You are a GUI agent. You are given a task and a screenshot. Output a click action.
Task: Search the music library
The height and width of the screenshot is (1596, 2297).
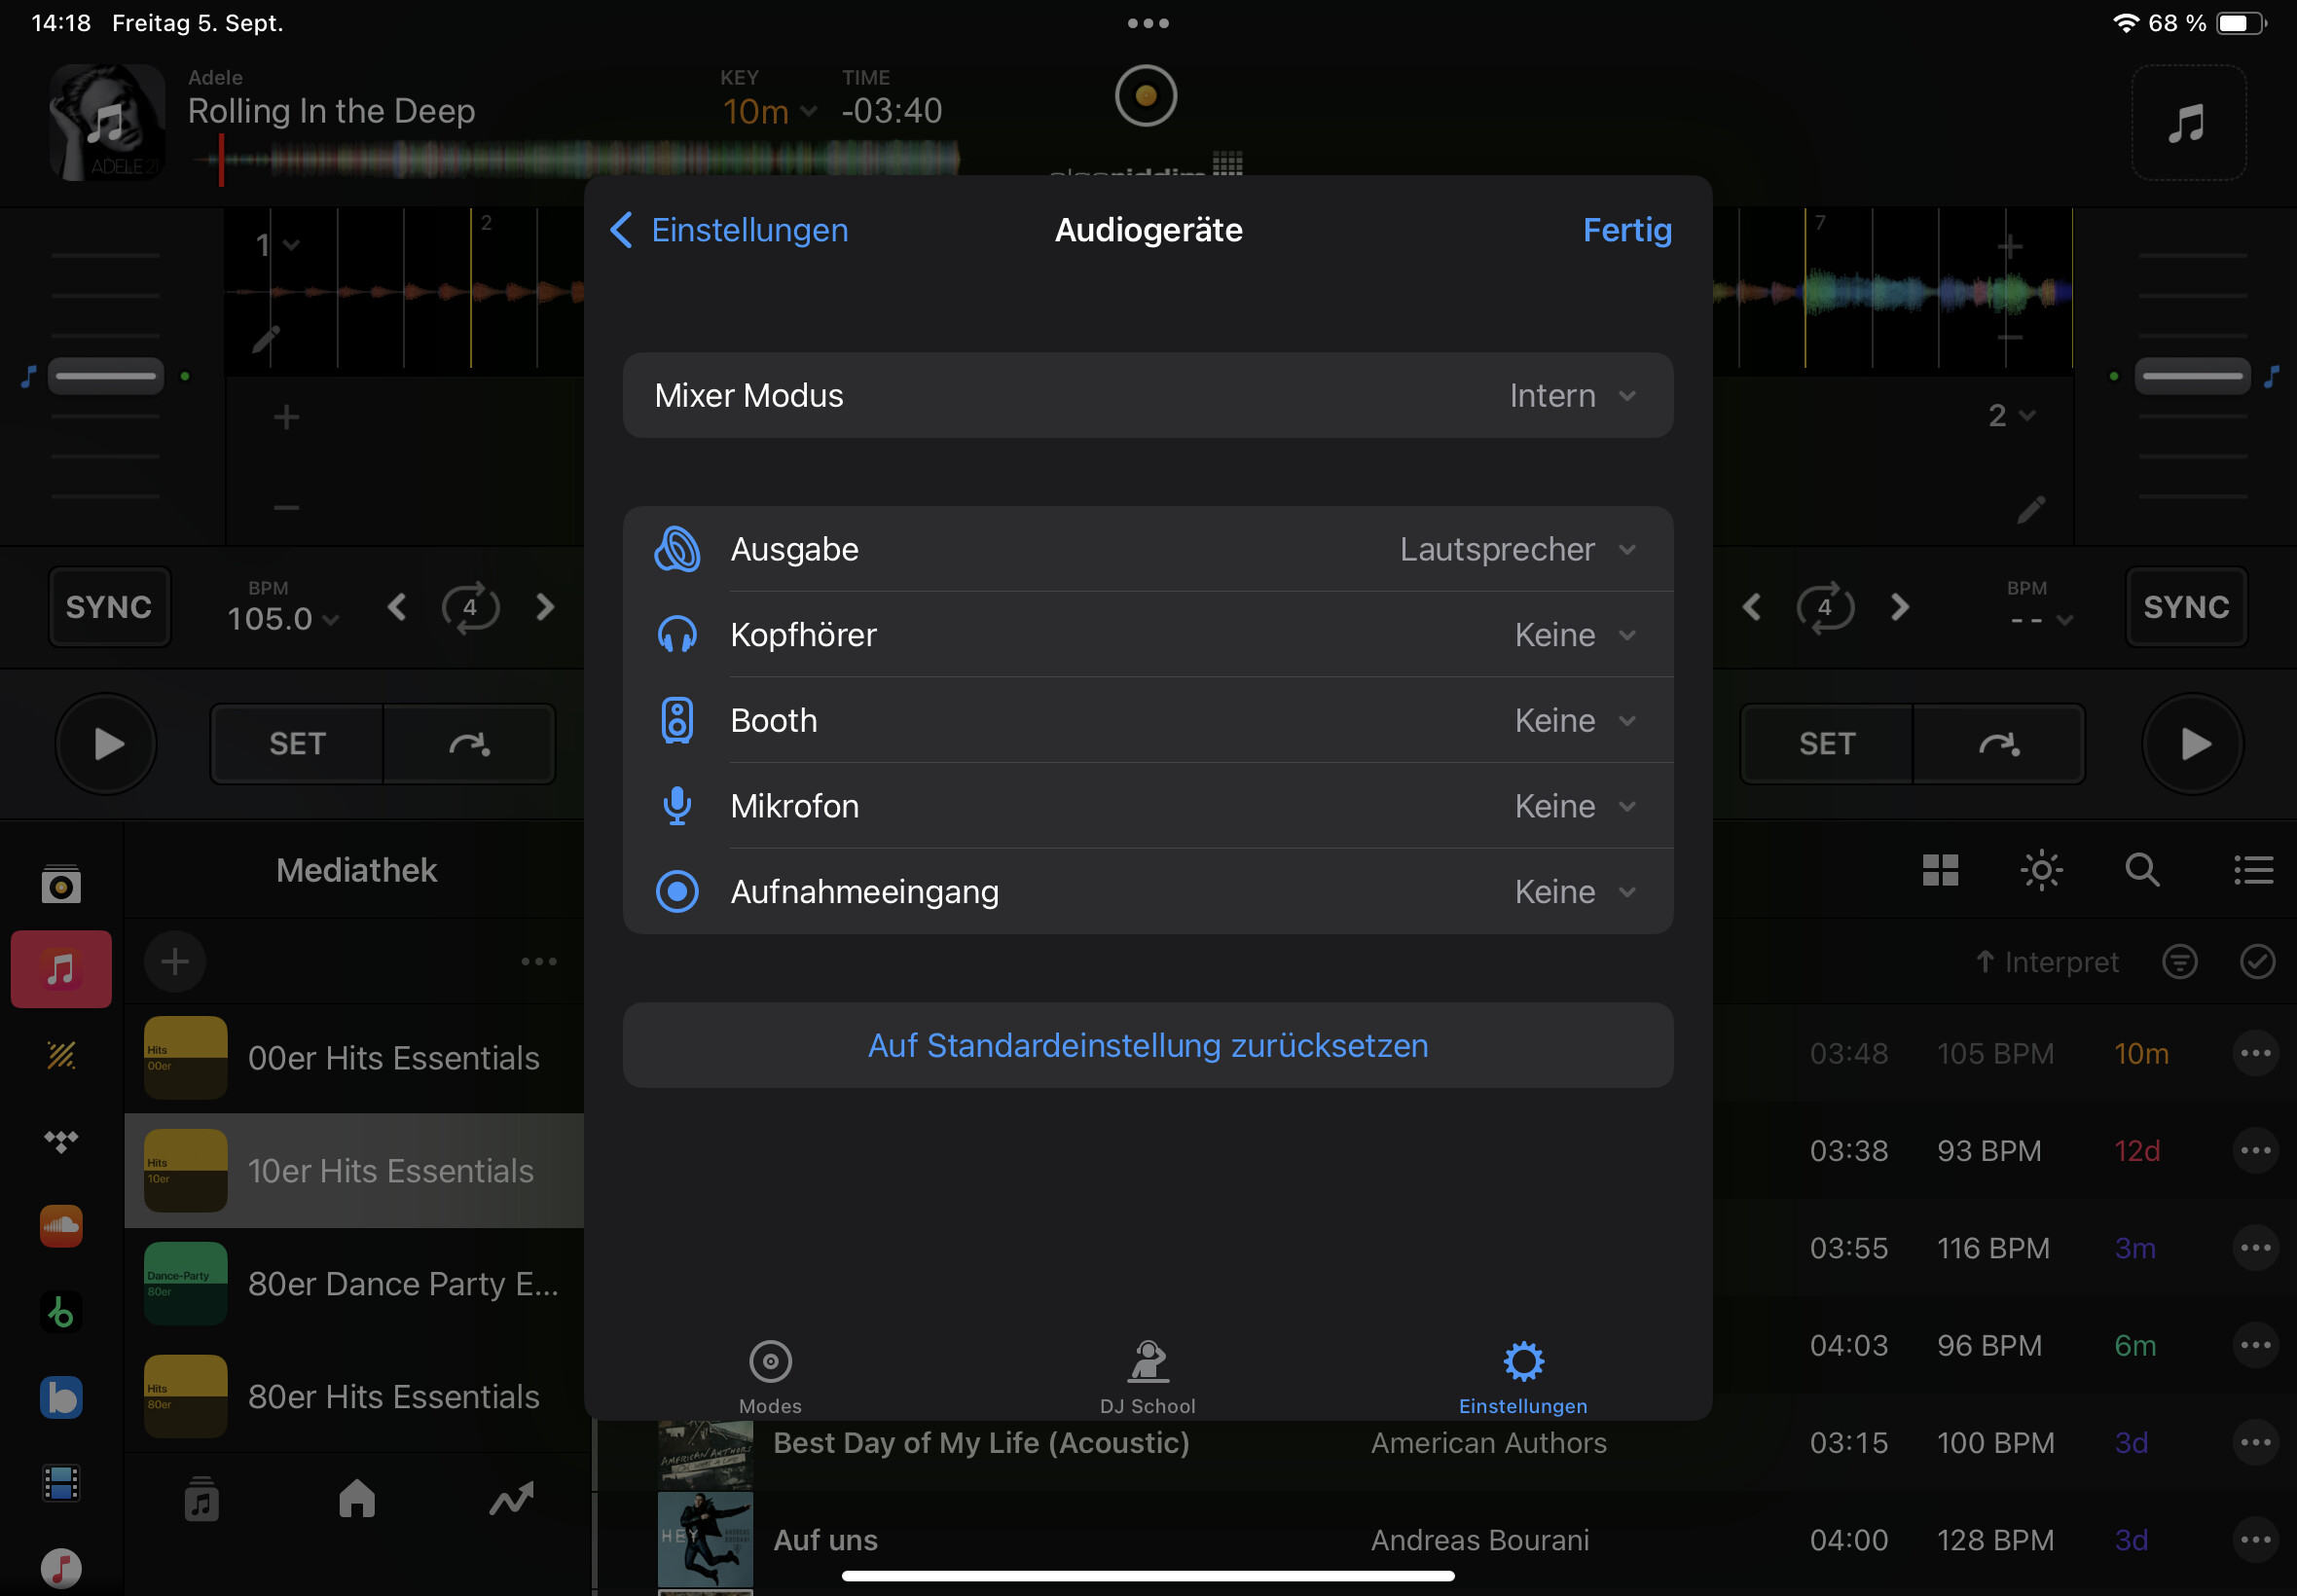click(x=2142, y=870)
